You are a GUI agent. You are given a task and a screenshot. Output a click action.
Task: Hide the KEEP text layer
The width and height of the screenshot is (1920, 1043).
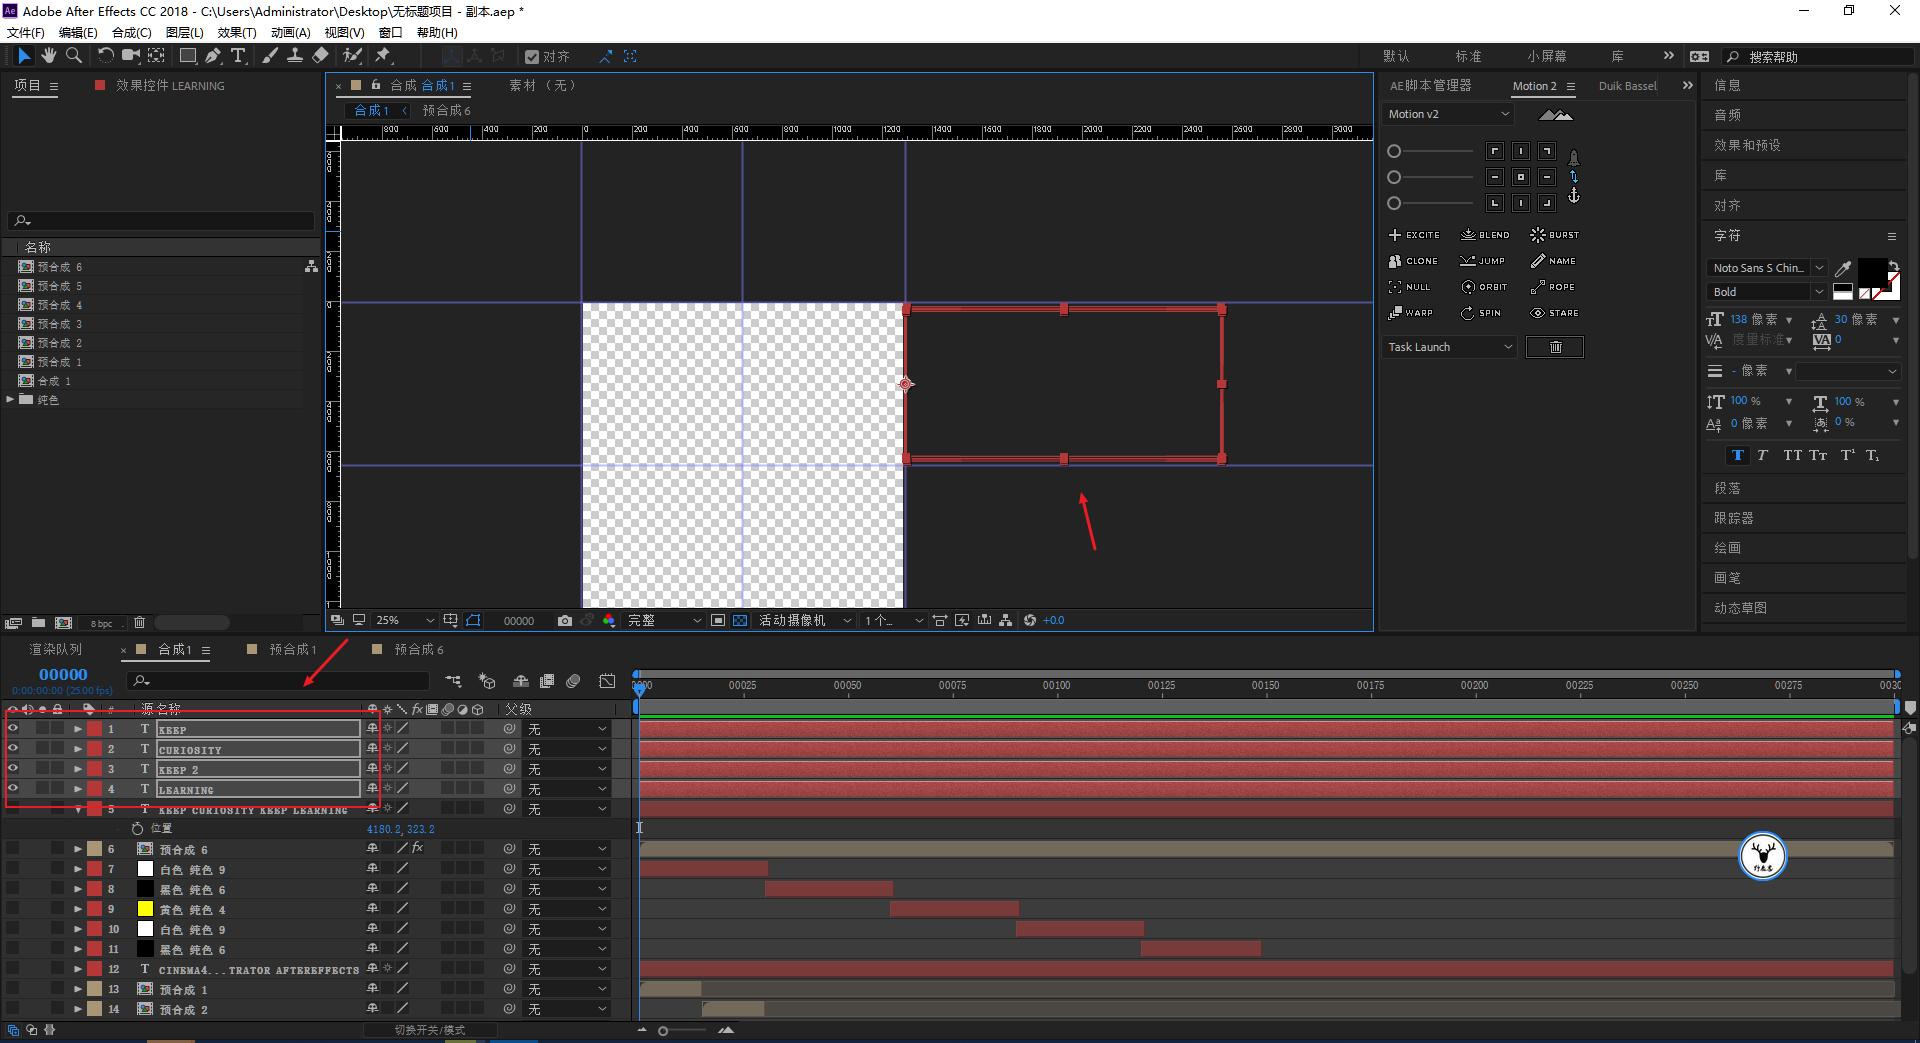13,729
